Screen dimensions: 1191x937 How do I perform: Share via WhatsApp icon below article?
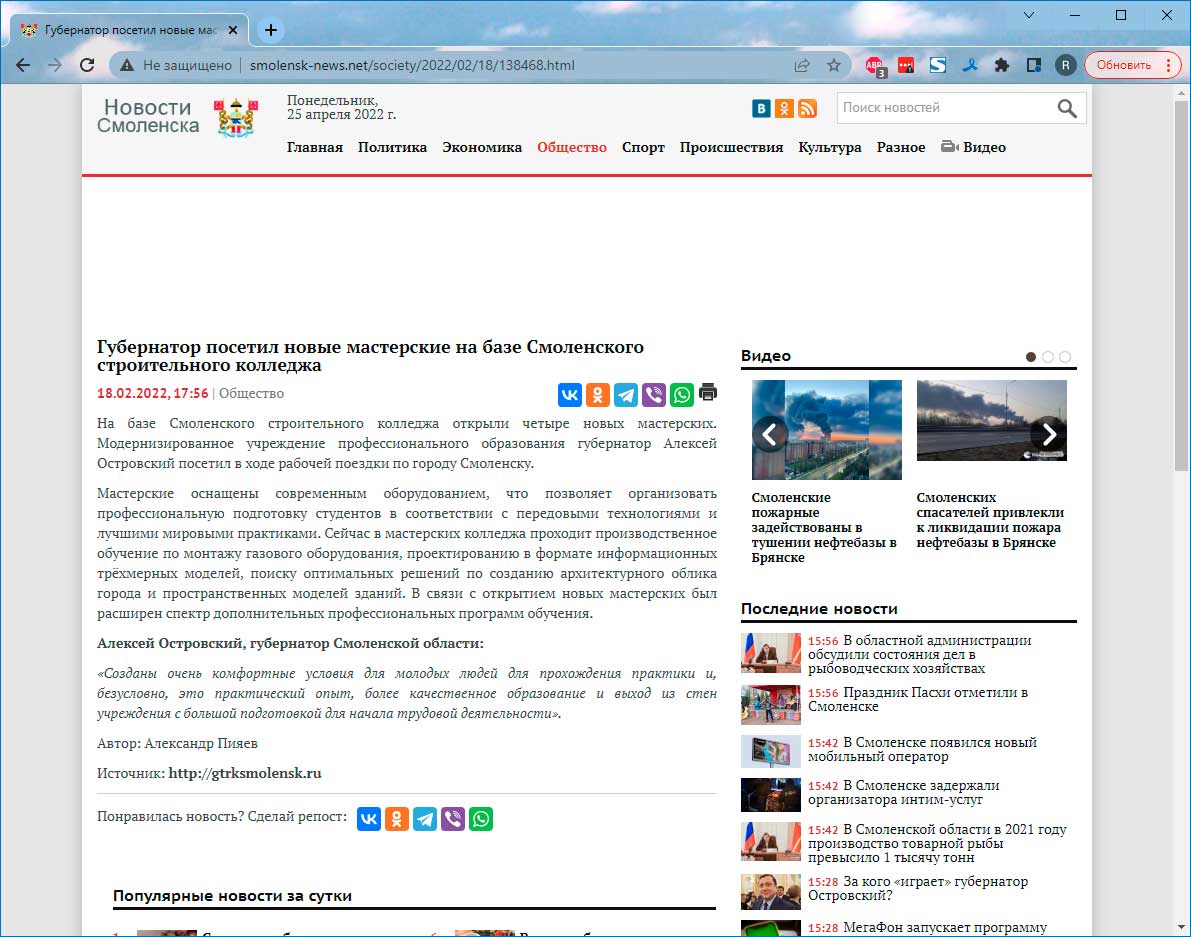[481, 819]
